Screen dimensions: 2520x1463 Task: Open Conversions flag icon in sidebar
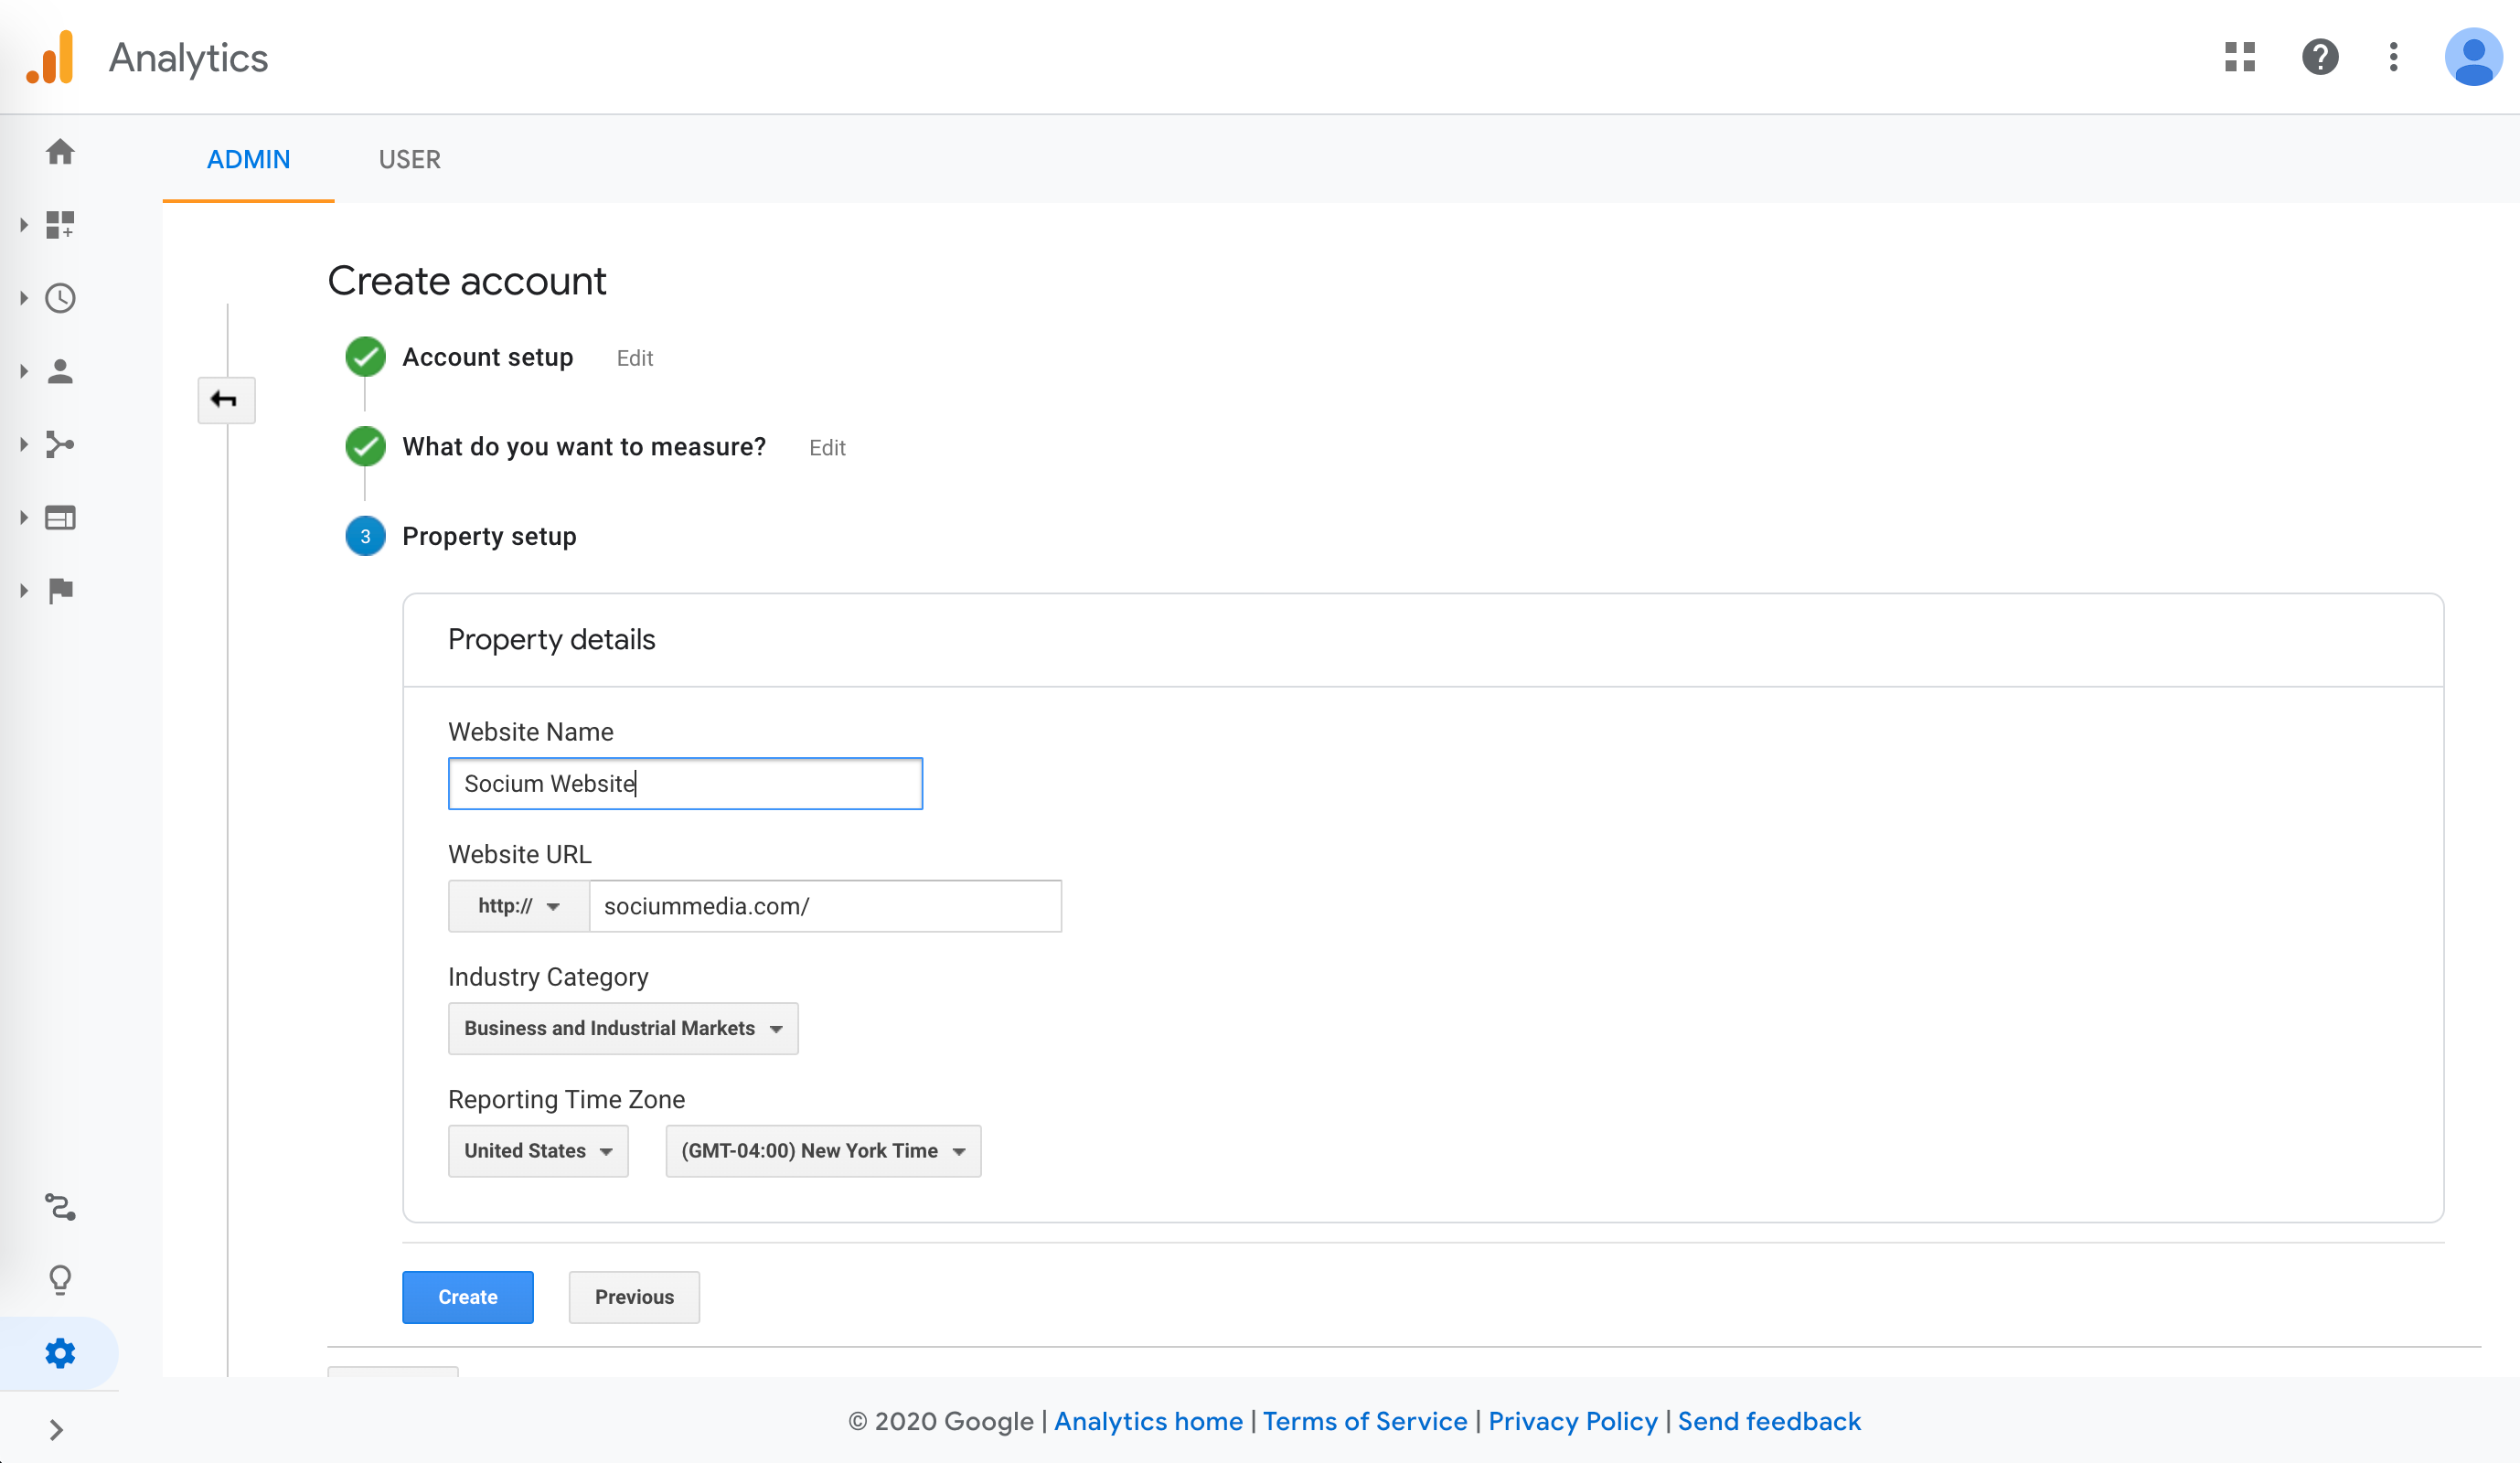point(60,590)
